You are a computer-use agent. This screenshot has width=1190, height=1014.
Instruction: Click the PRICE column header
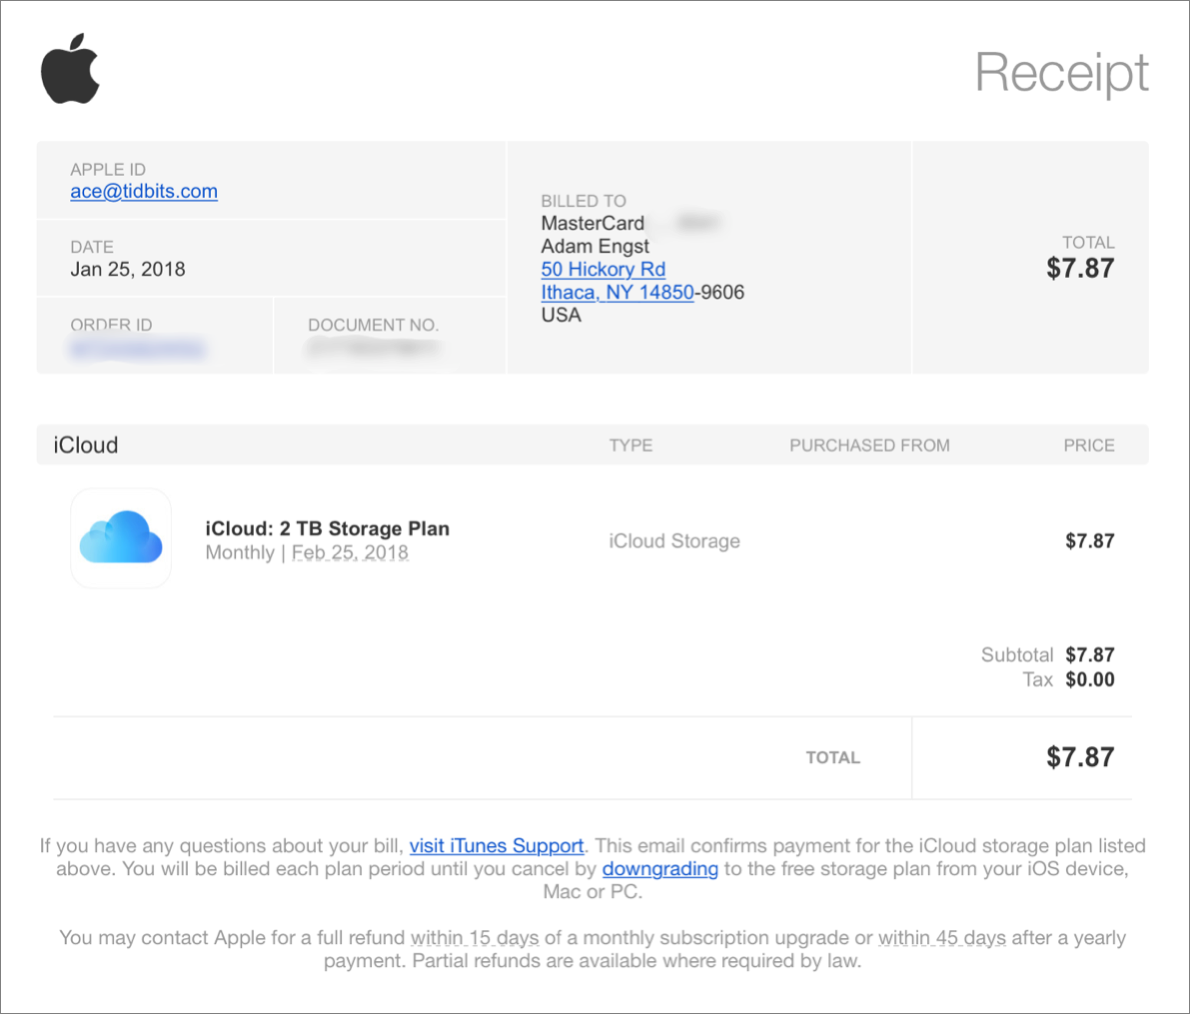click(x=1089, y=446)
